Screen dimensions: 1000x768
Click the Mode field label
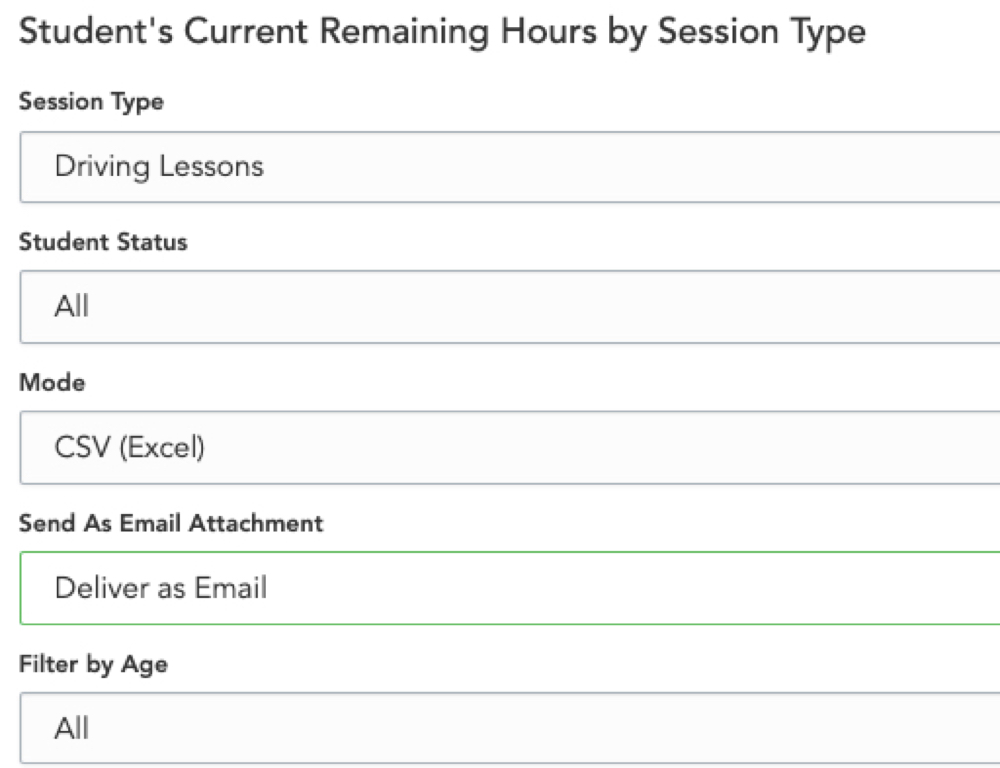(52, 383)
